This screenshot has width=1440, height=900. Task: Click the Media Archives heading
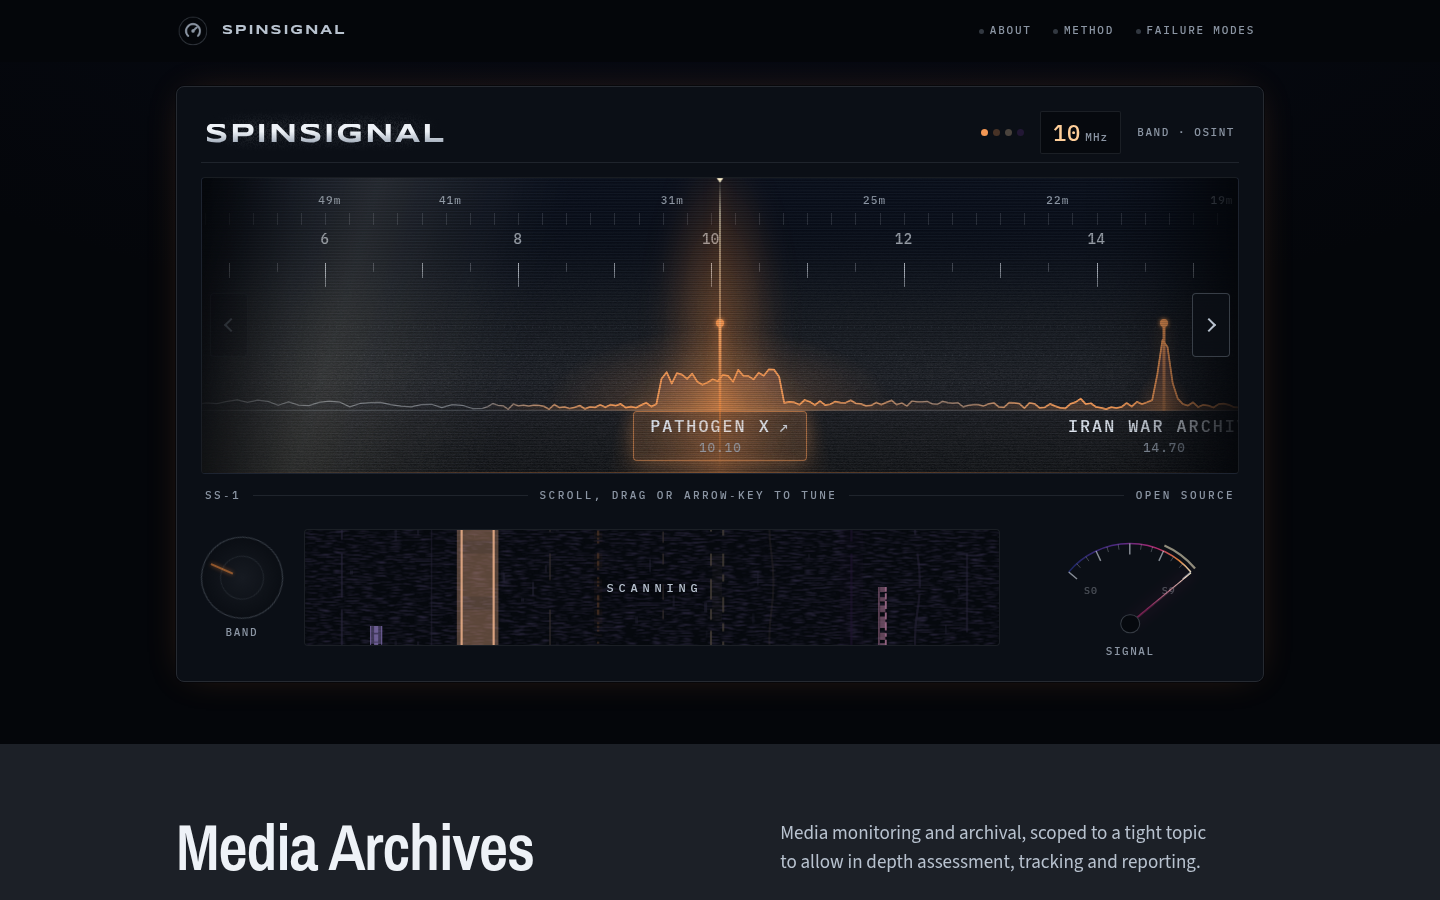point(355,848)
